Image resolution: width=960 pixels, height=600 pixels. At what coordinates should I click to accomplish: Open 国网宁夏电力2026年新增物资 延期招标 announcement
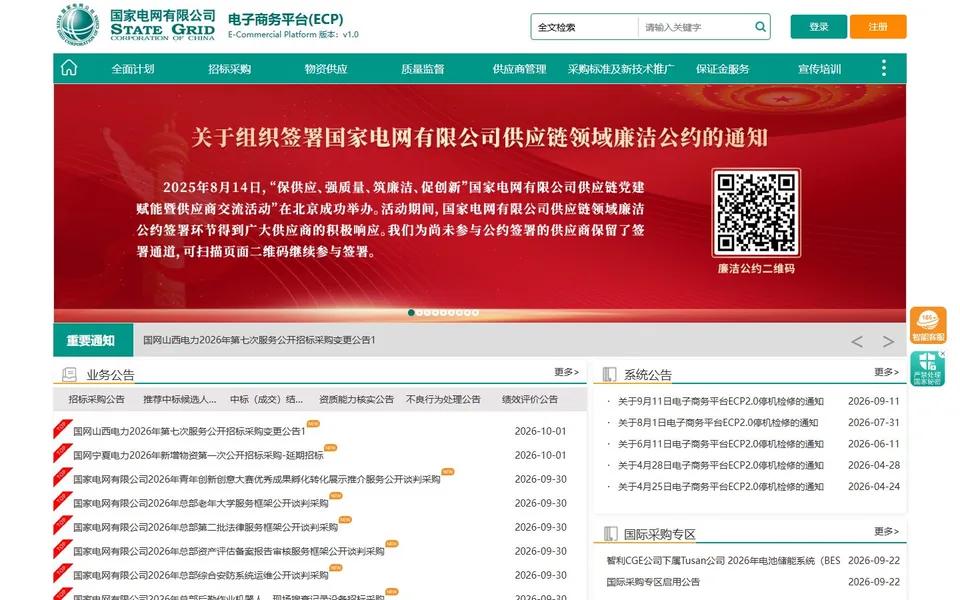click(198, 455)
